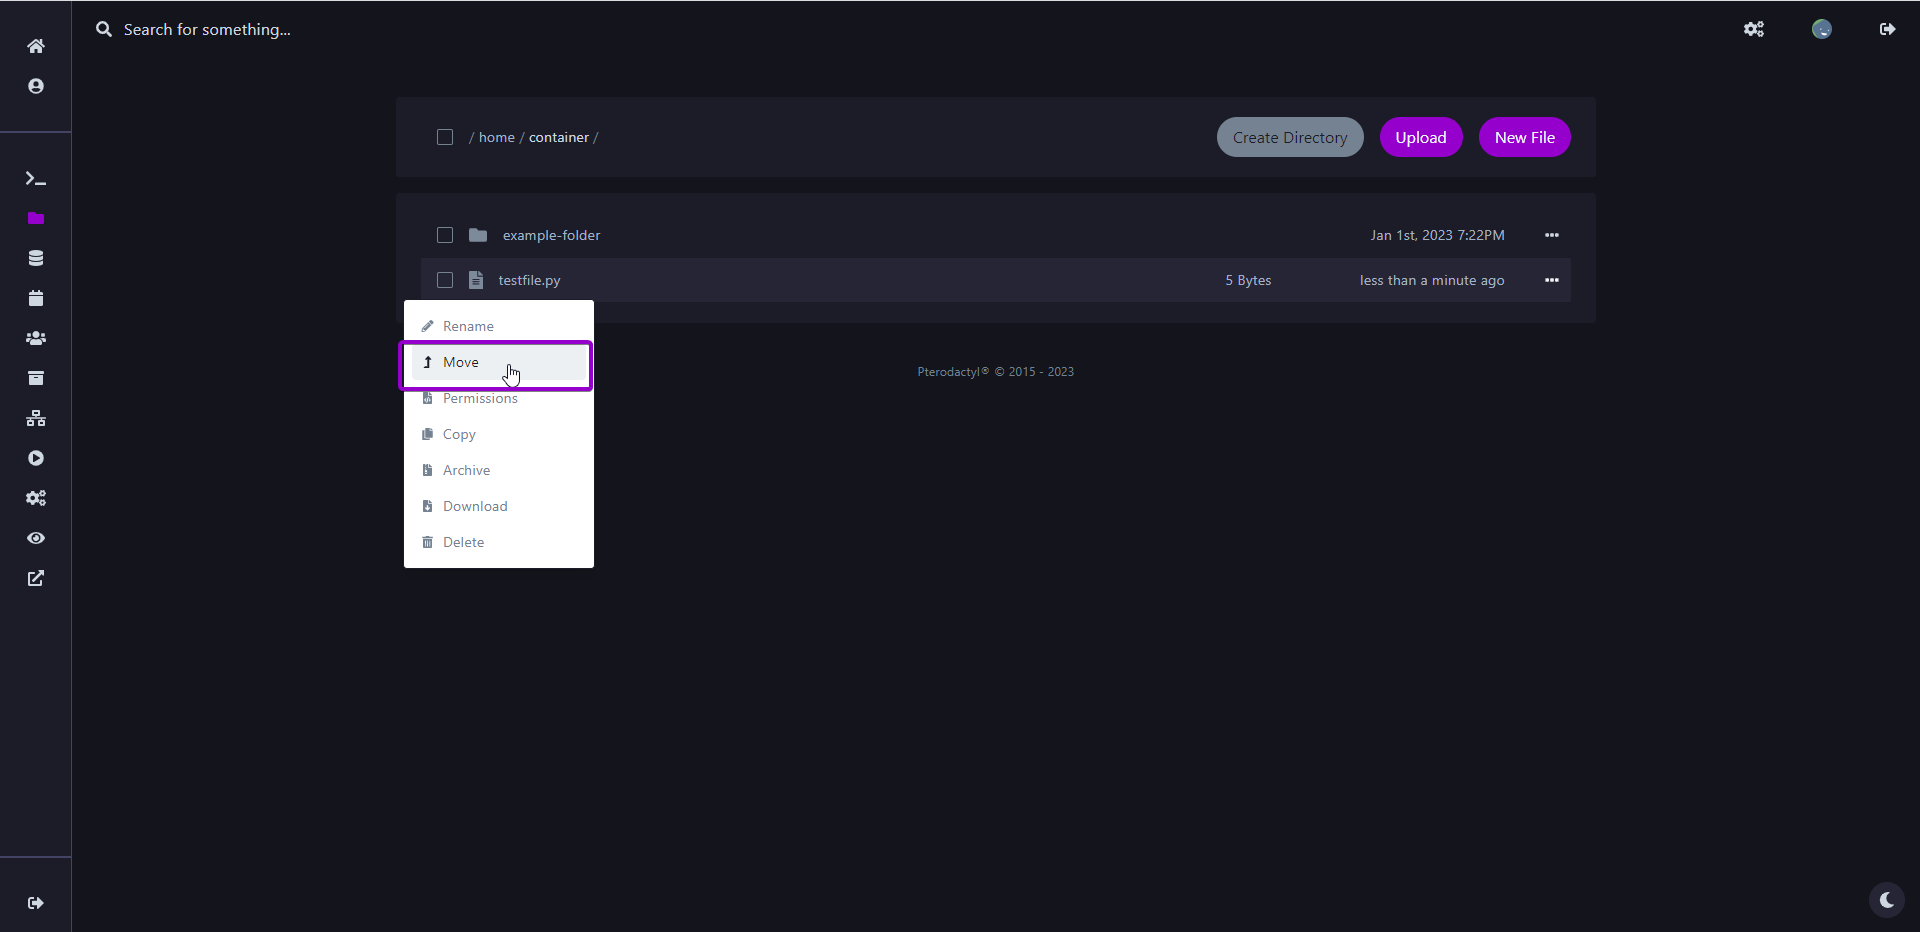Image resolution: width=1920 pixels, height=932 pixels.
Task: Tick the checkbox next to example-folder
Action: 445,235
